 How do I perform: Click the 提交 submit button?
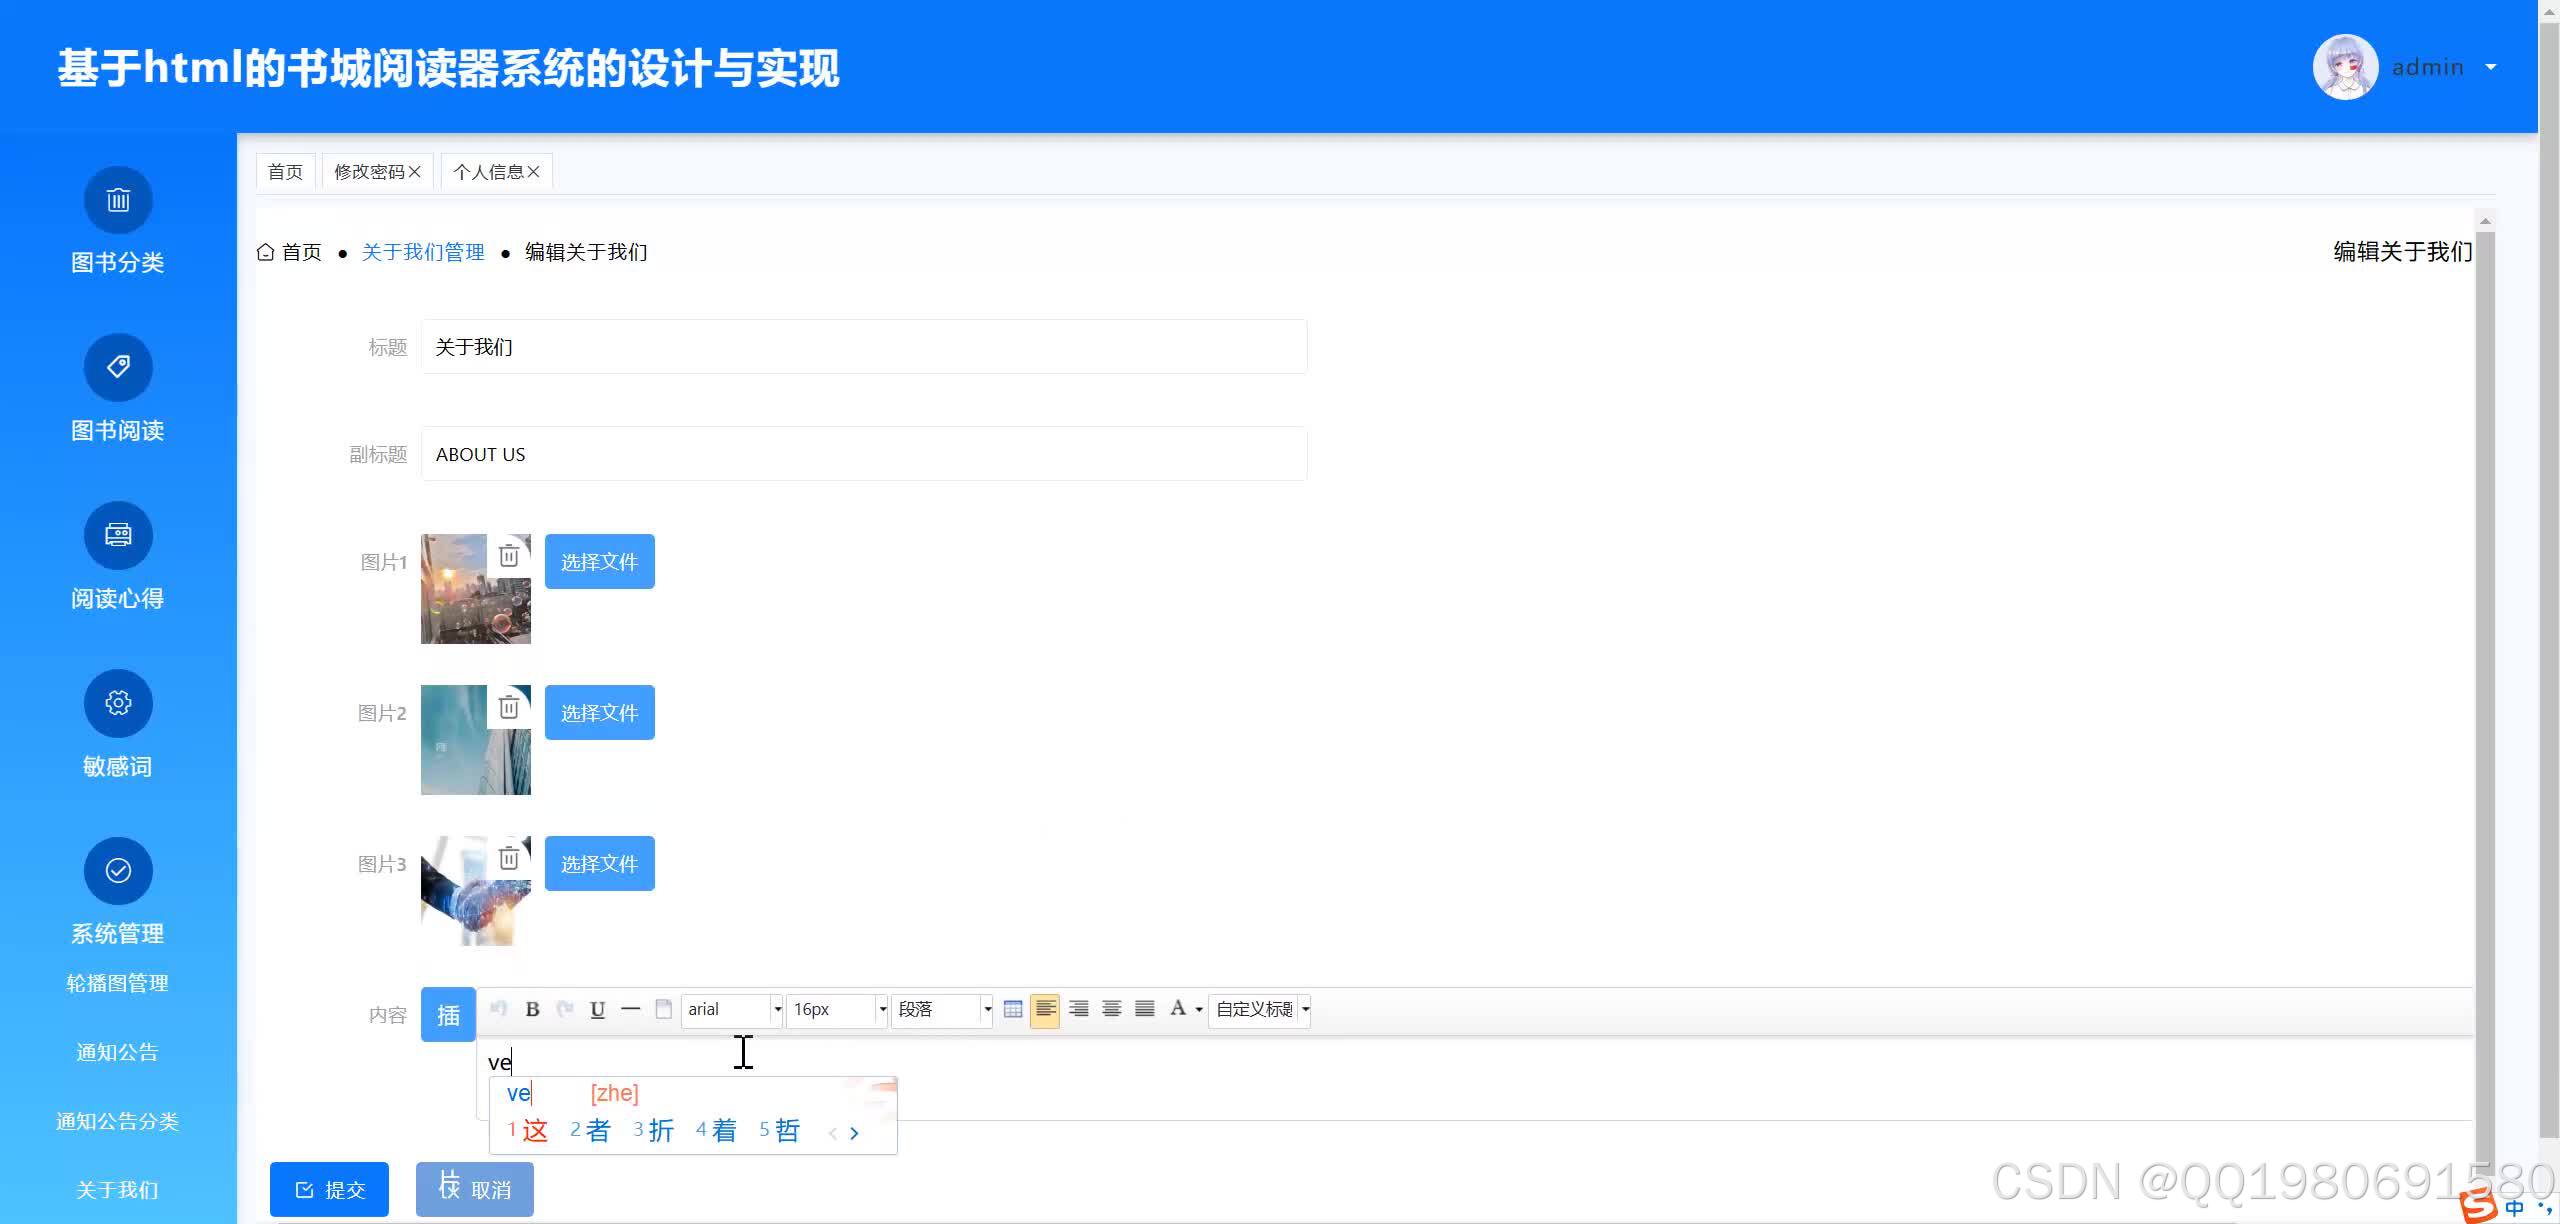point(329,1189)
